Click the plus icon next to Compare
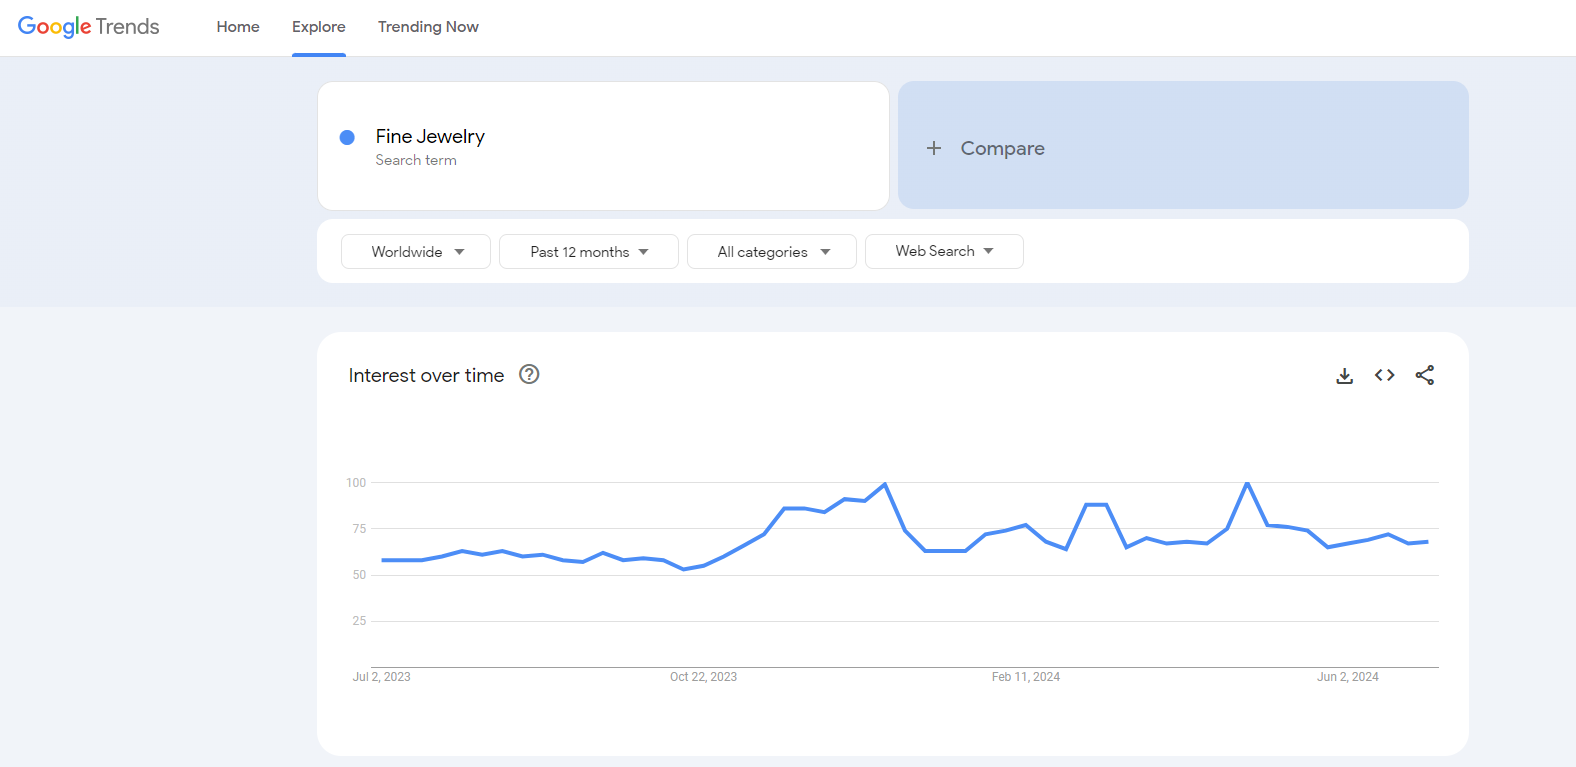Viewport: 1576px width, 767px height. pos(934,148)
